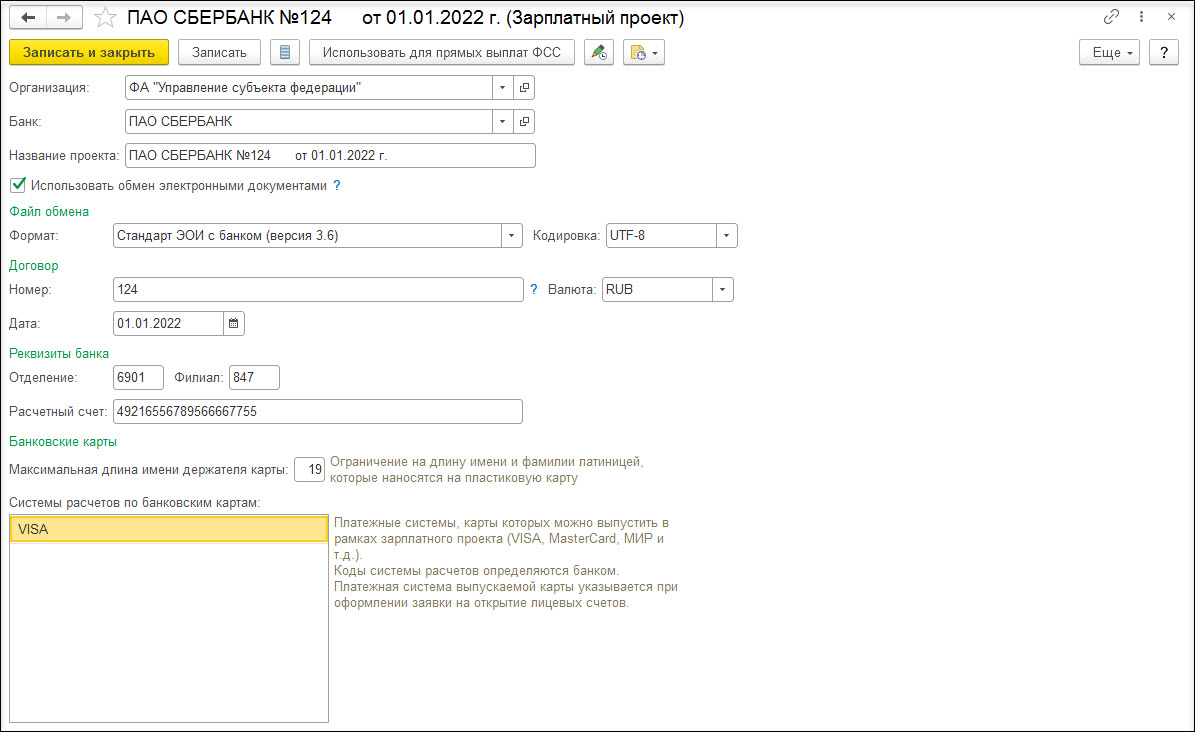Image resolution: width=1195 pixels, height=732 pixels.
Task: Go back with the left arrow
Action: pyautogui.click(x=27, y=17)
